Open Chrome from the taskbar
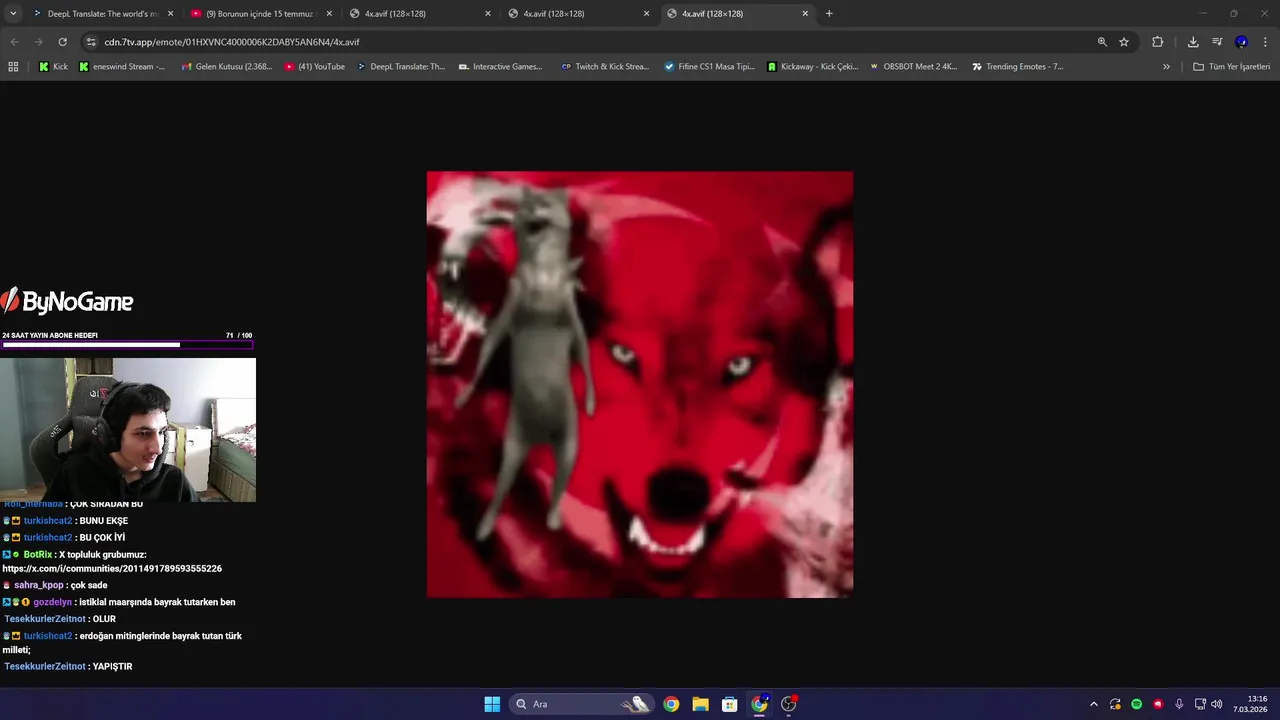The height and width of the screenshot is (720, 1280). [x=671, y=704]
